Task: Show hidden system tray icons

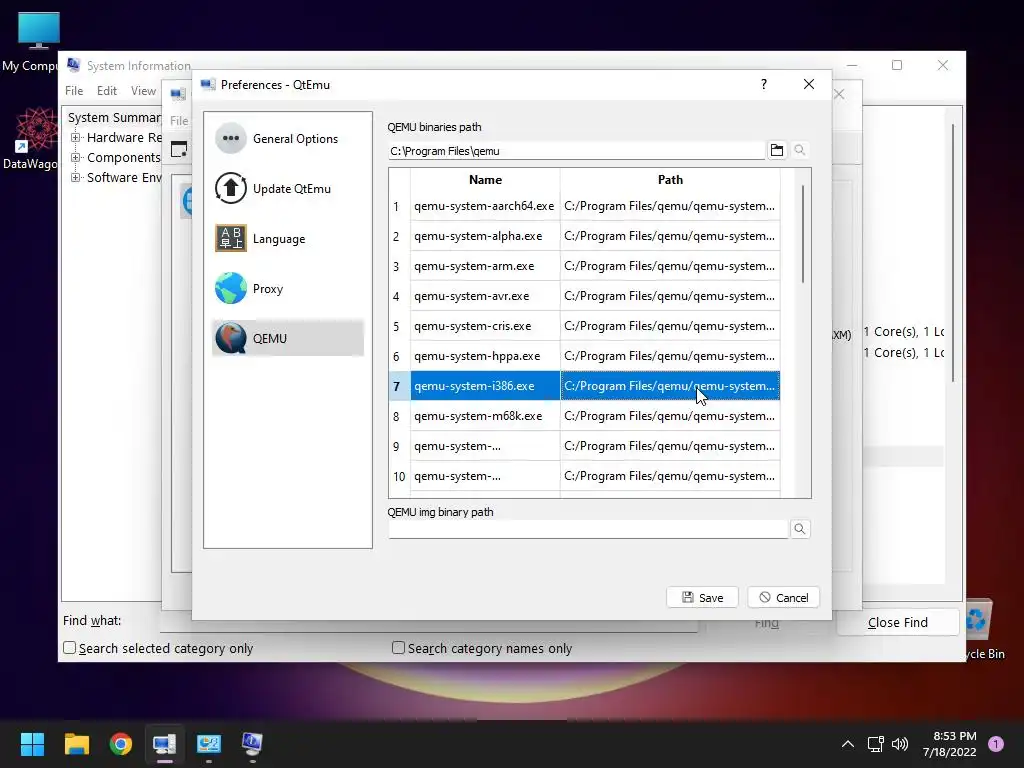Action: pyautogui.click(x=848, y=744)
